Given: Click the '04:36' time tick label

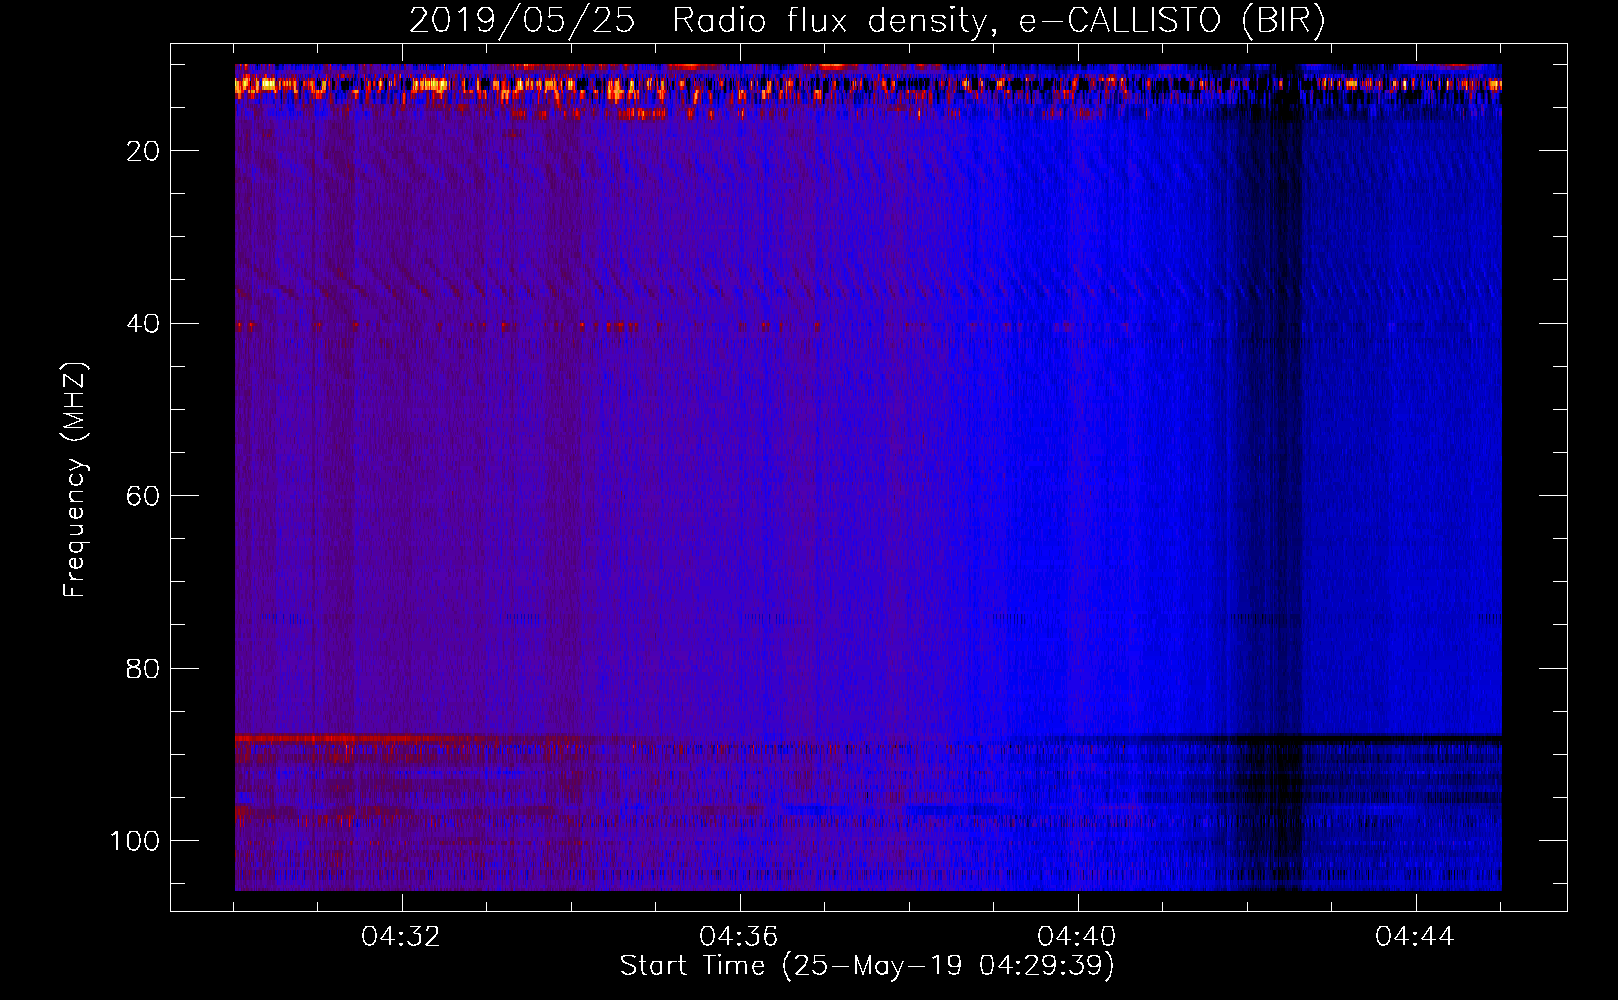Looking at the screenshot, I should pyautogui.click(x=739, y=937).
